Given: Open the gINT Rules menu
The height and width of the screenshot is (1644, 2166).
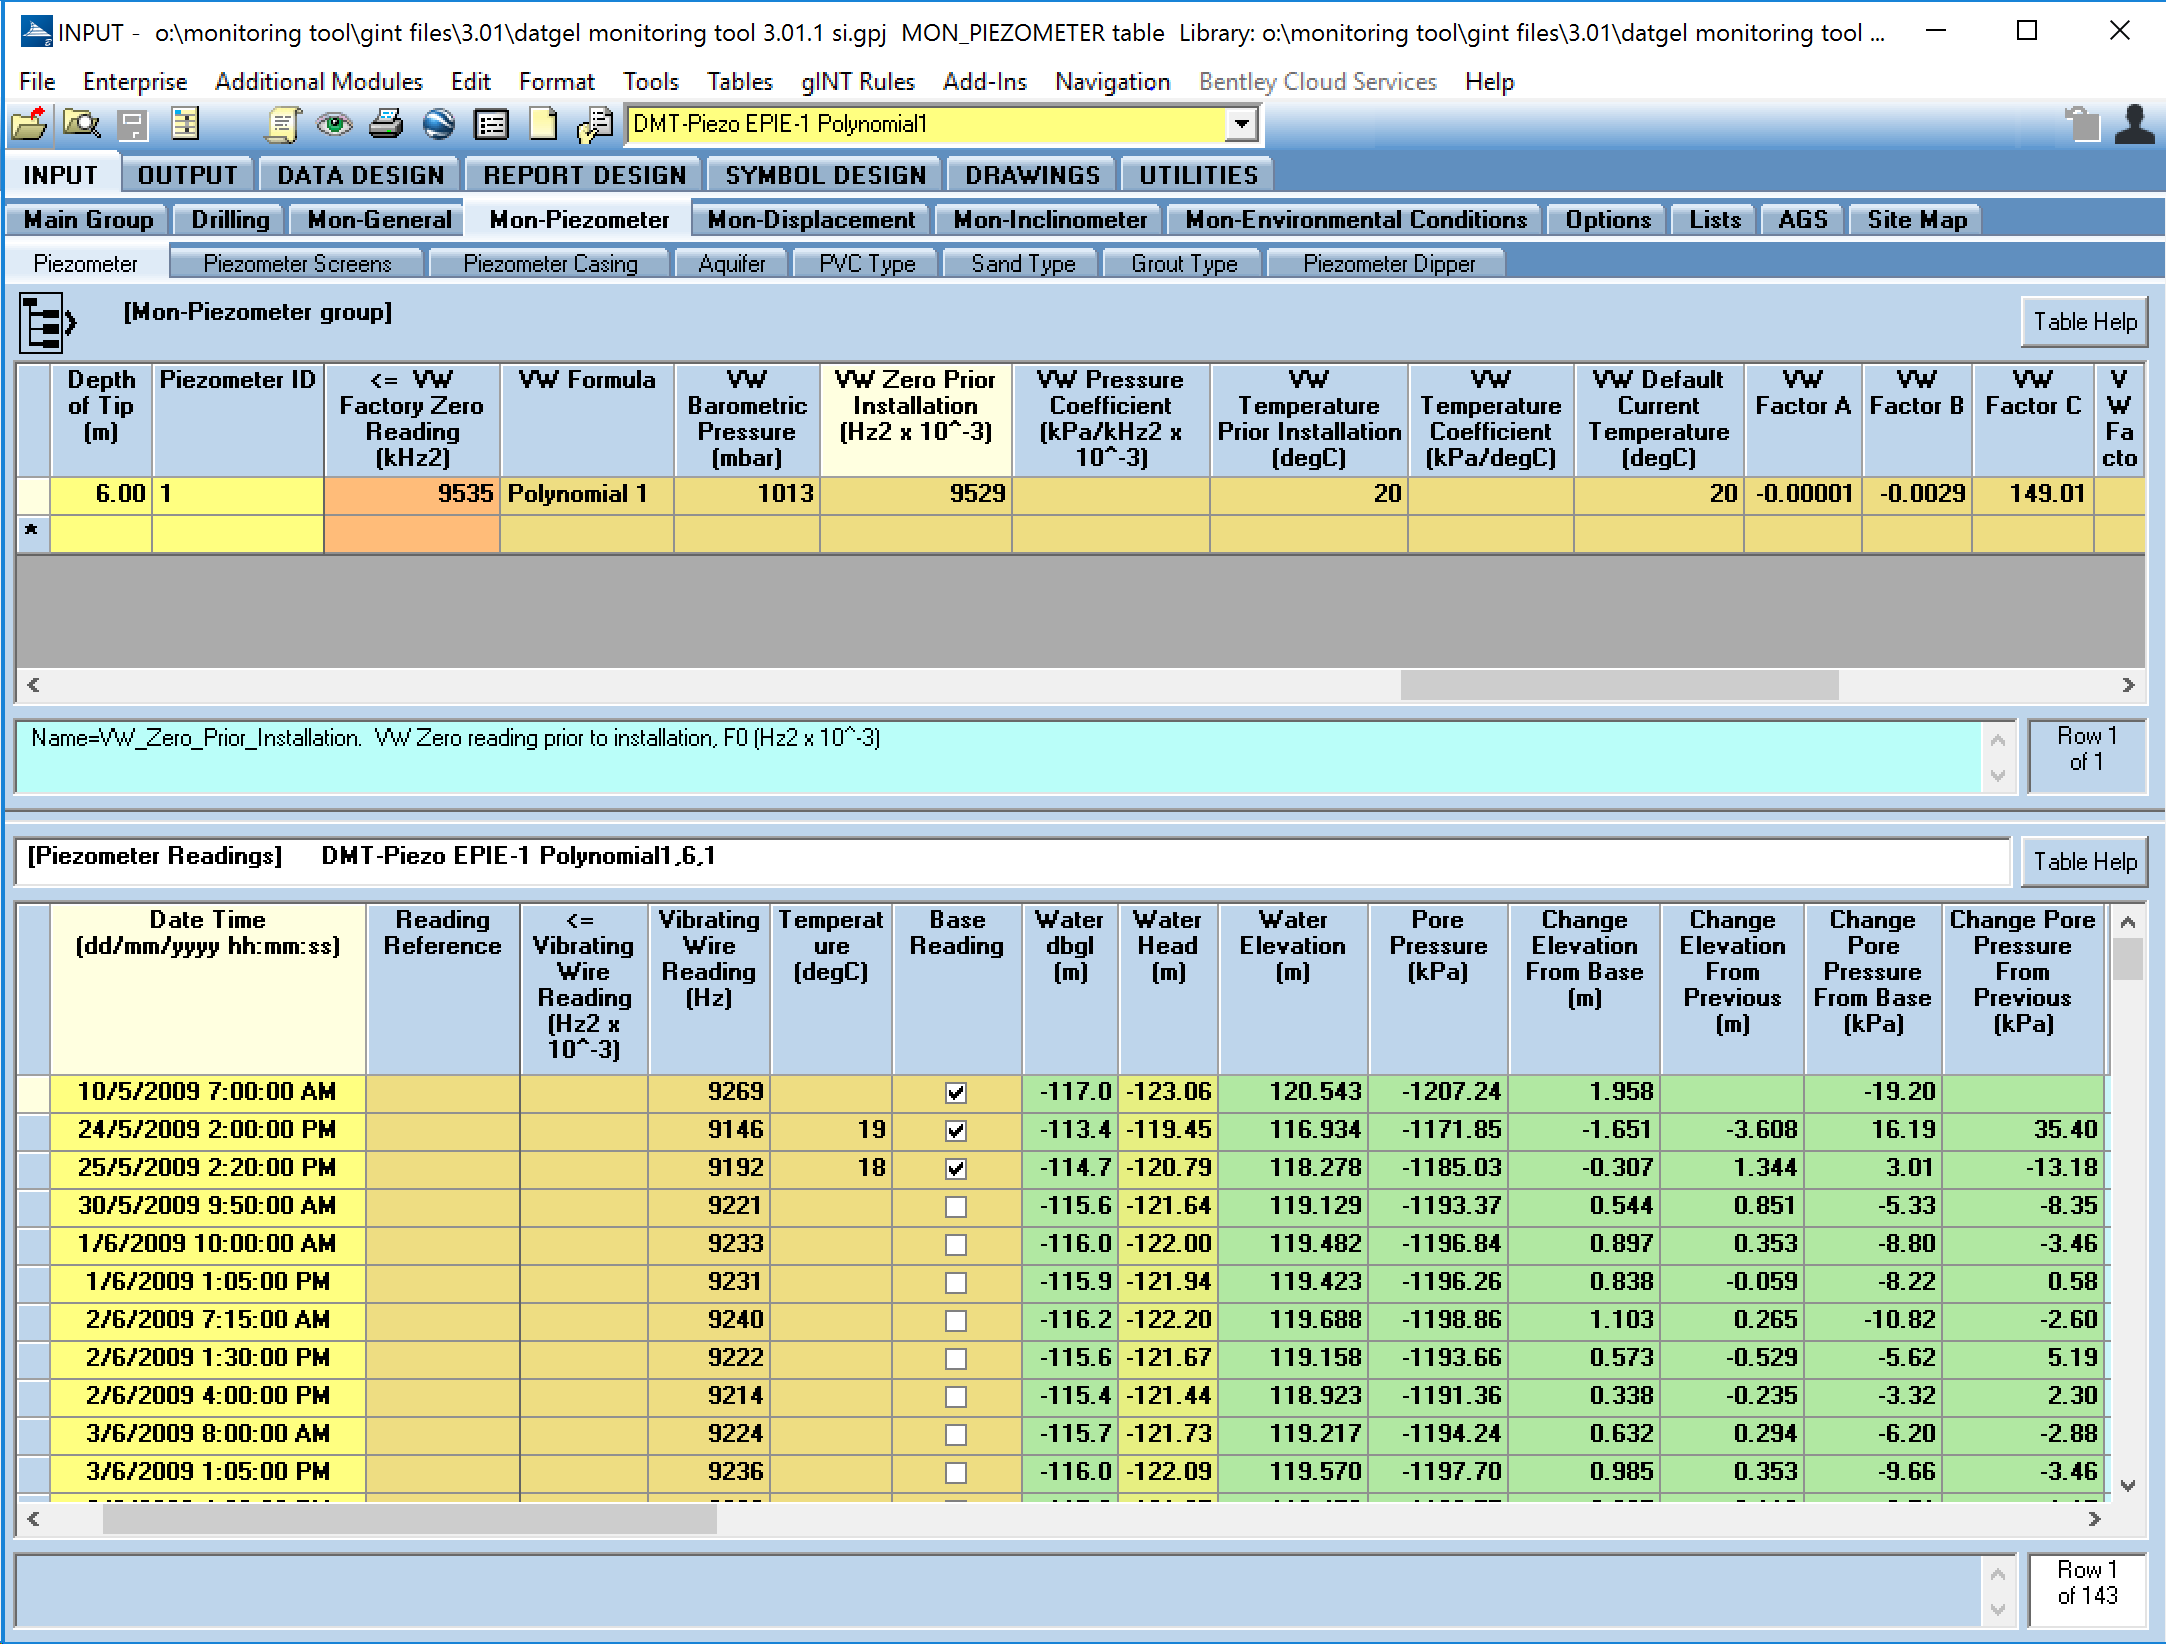Looking at the screenshot, I should tap(857, 82).
